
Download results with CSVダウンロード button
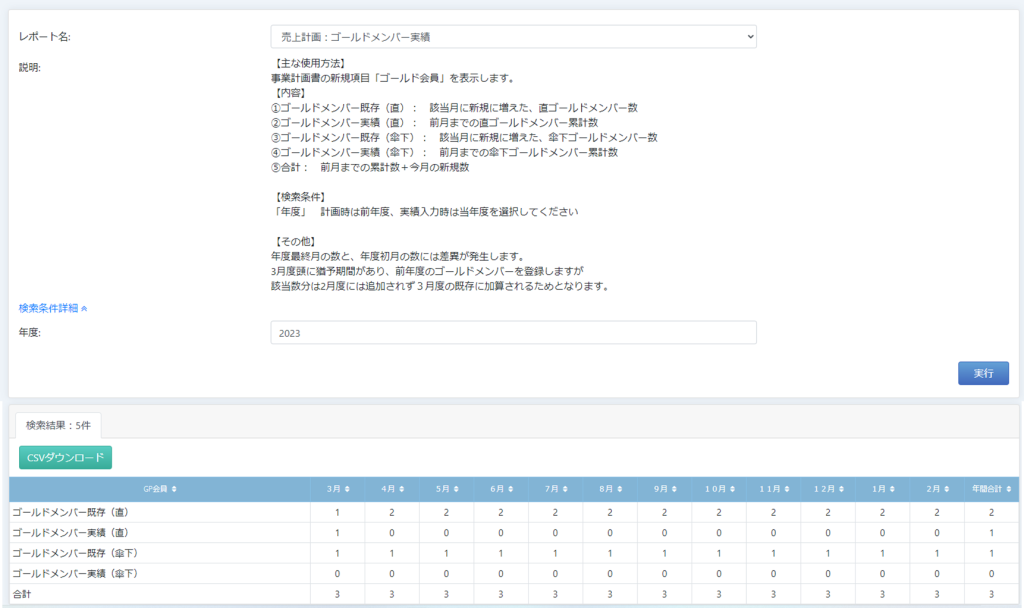tap(65, 458)
